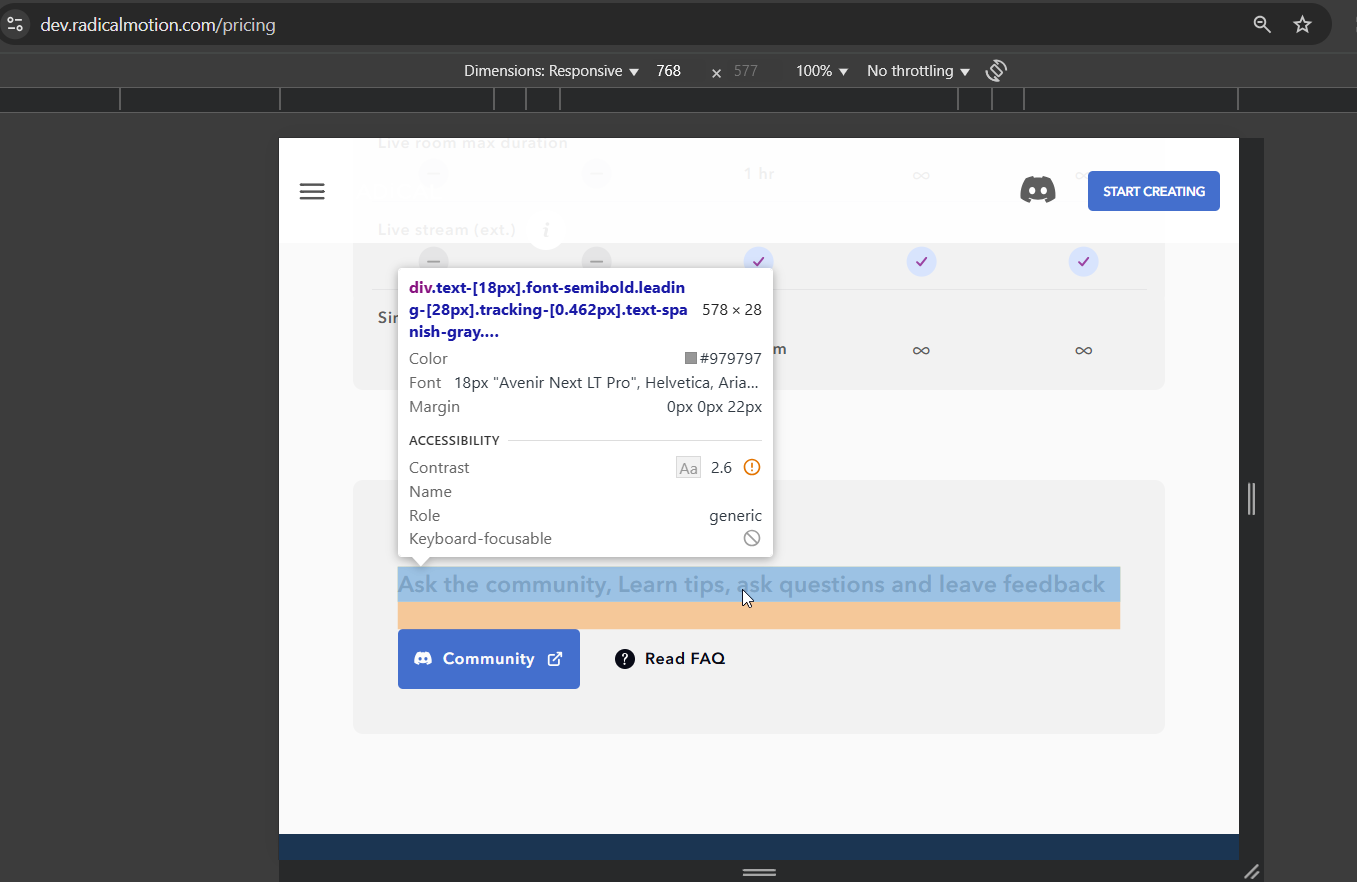The width and height of the screenshot is (1357, 882).
Task: Click the 1 hr duration value
Action: tap(759, 174)
